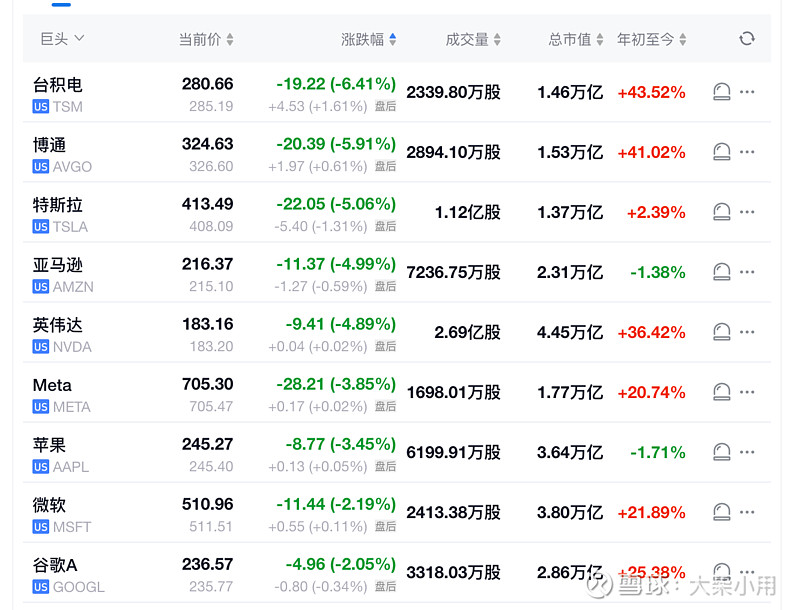Open more options for 苹果 row
This screenshot has width=800, height=610.
pos(748,452)
